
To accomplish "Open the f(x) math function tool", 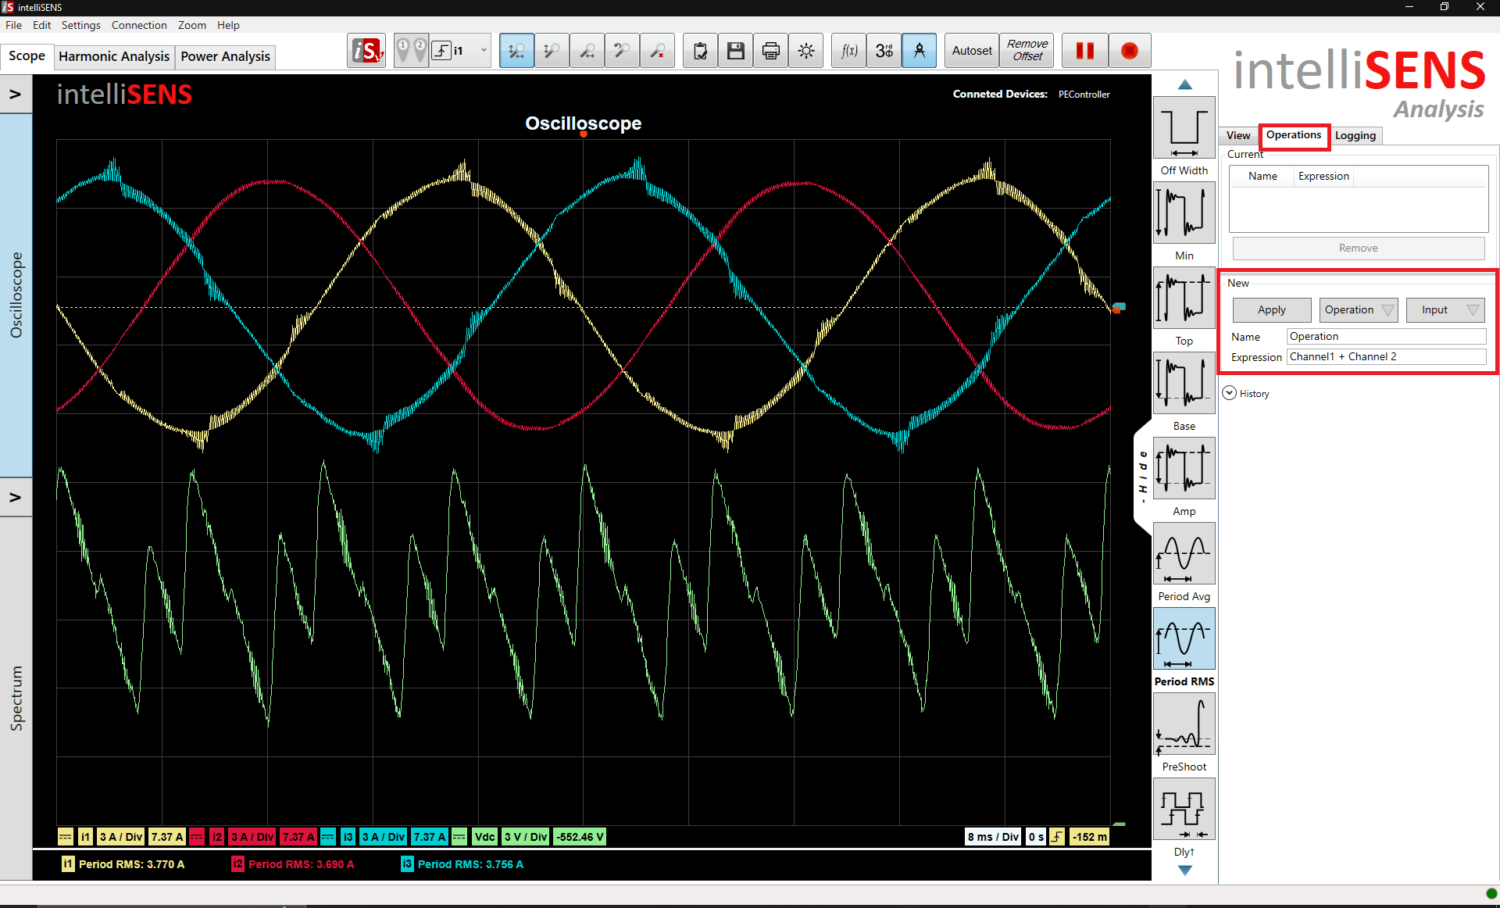I will tap(848, 50).
